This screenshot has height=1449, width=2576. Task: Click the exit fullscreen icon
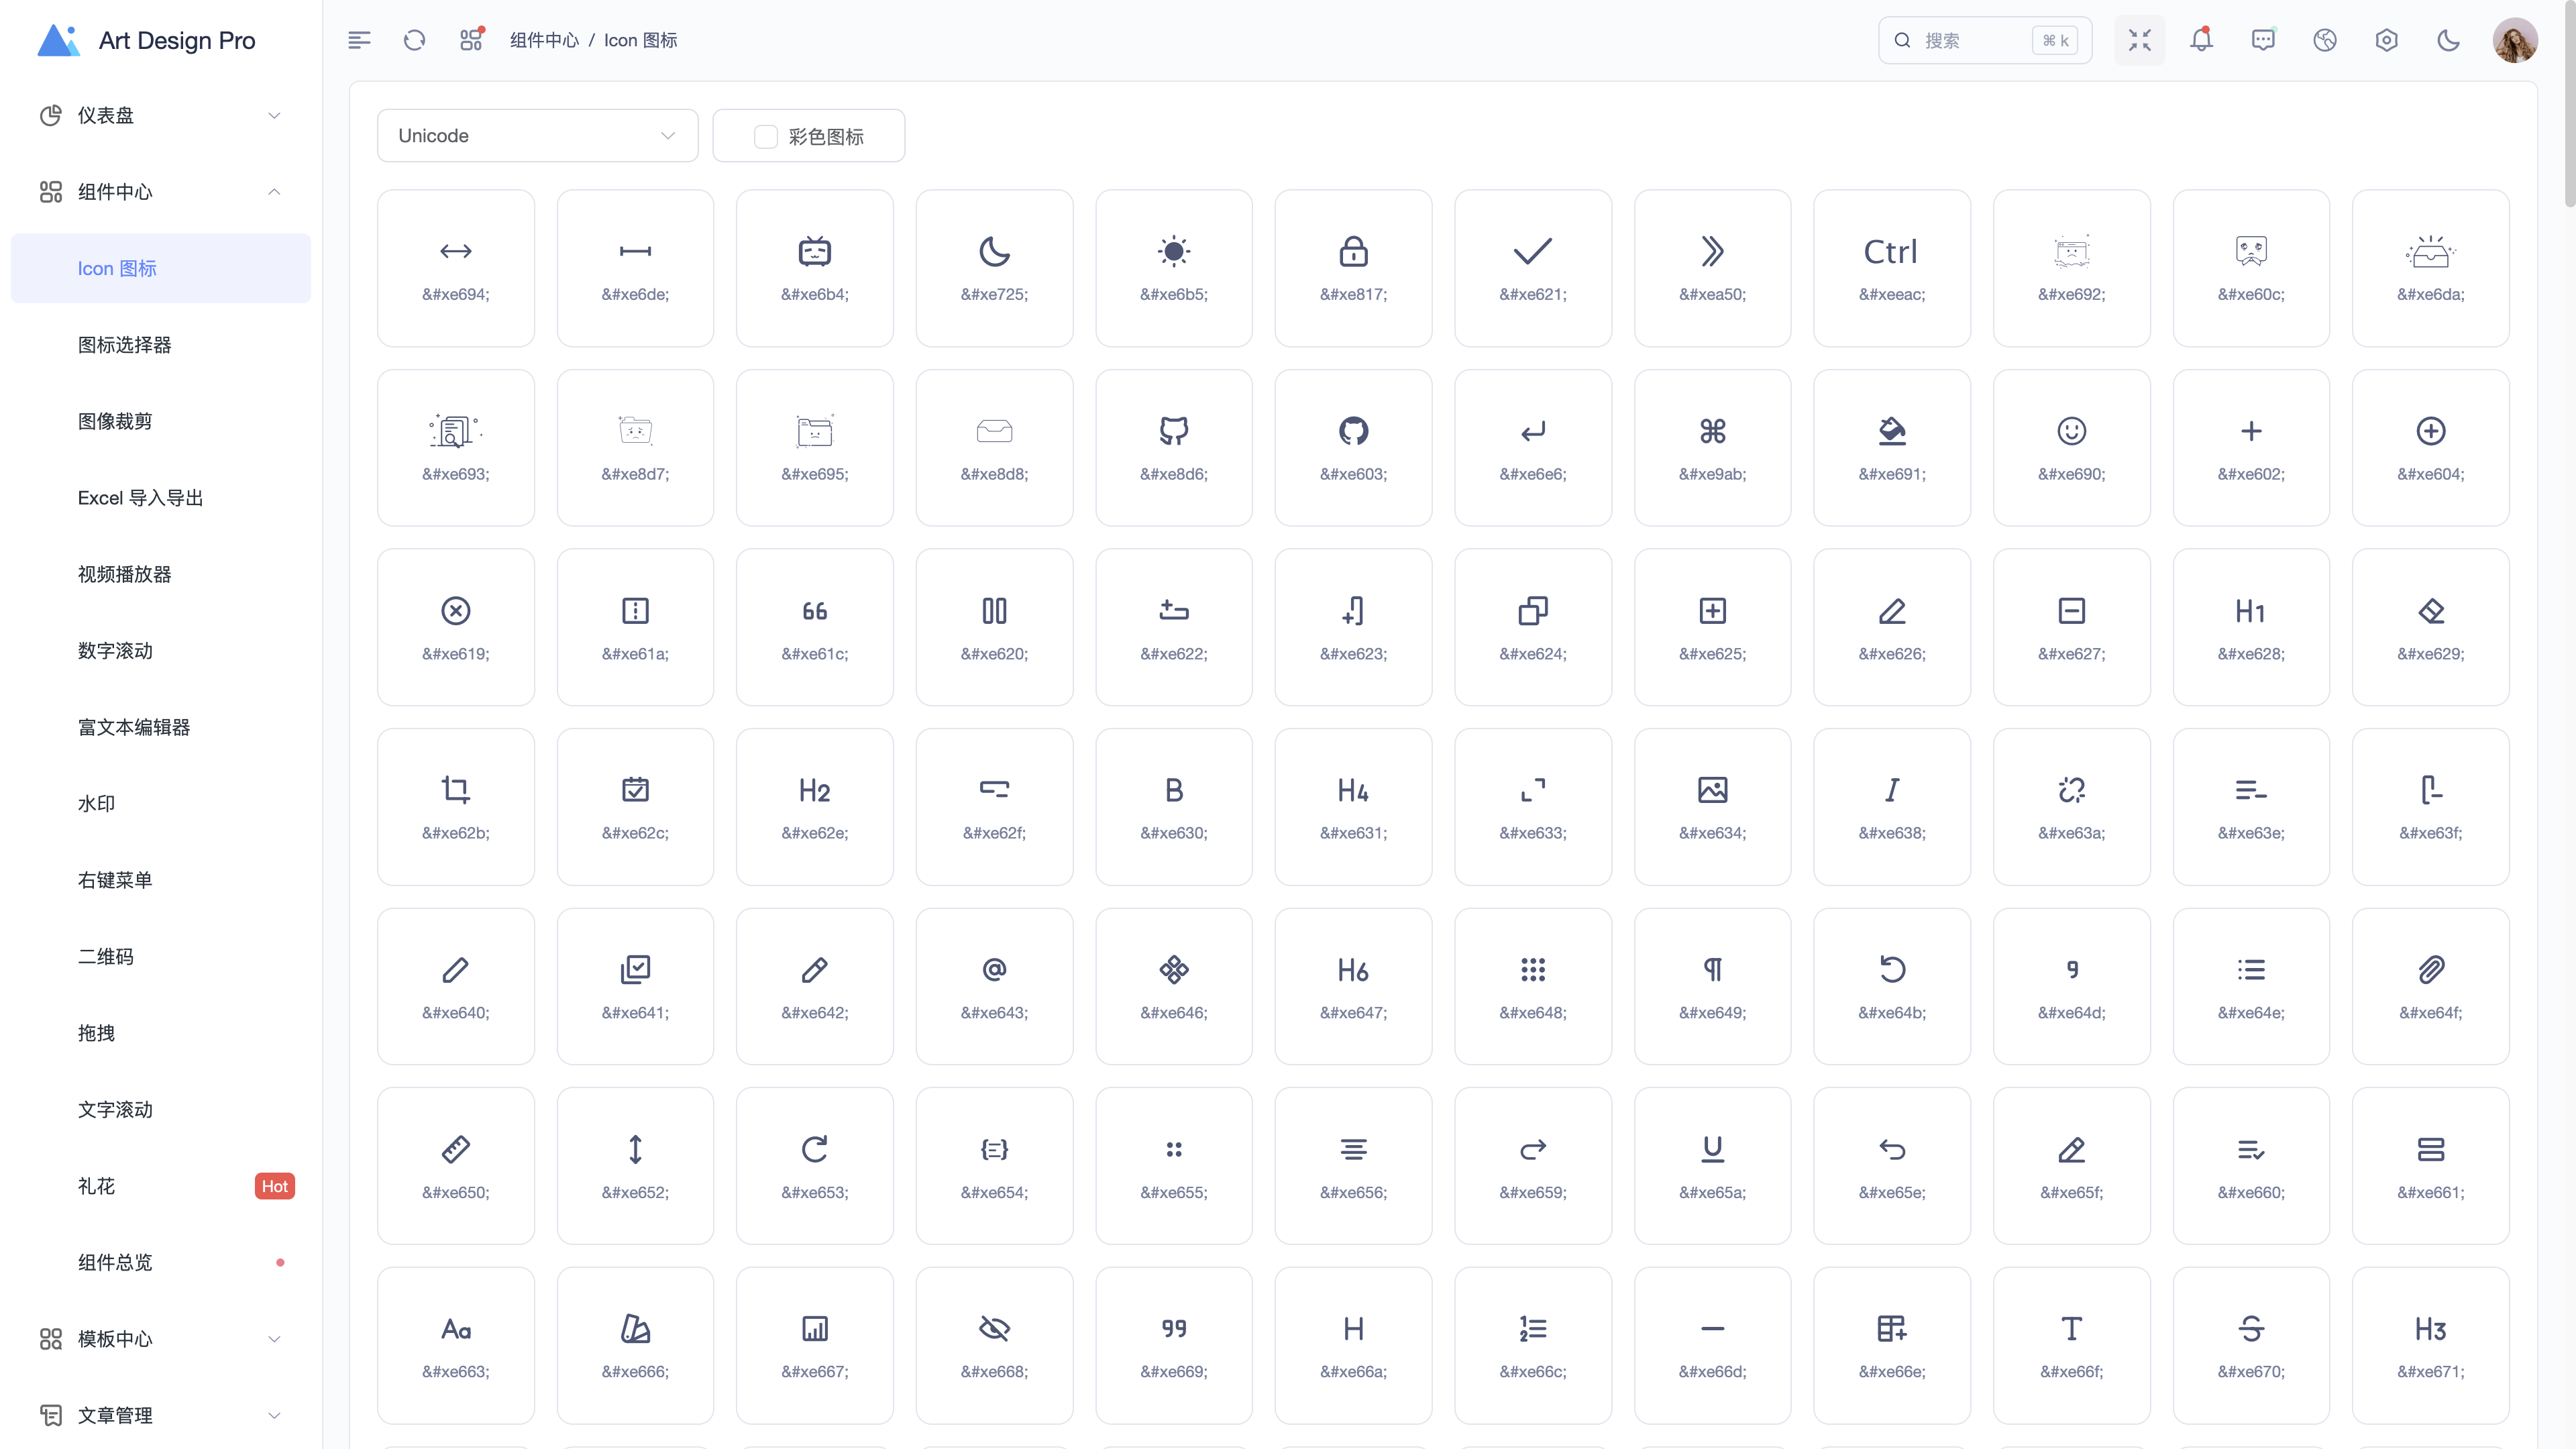pyautogui.click(x=2139, y=40)
